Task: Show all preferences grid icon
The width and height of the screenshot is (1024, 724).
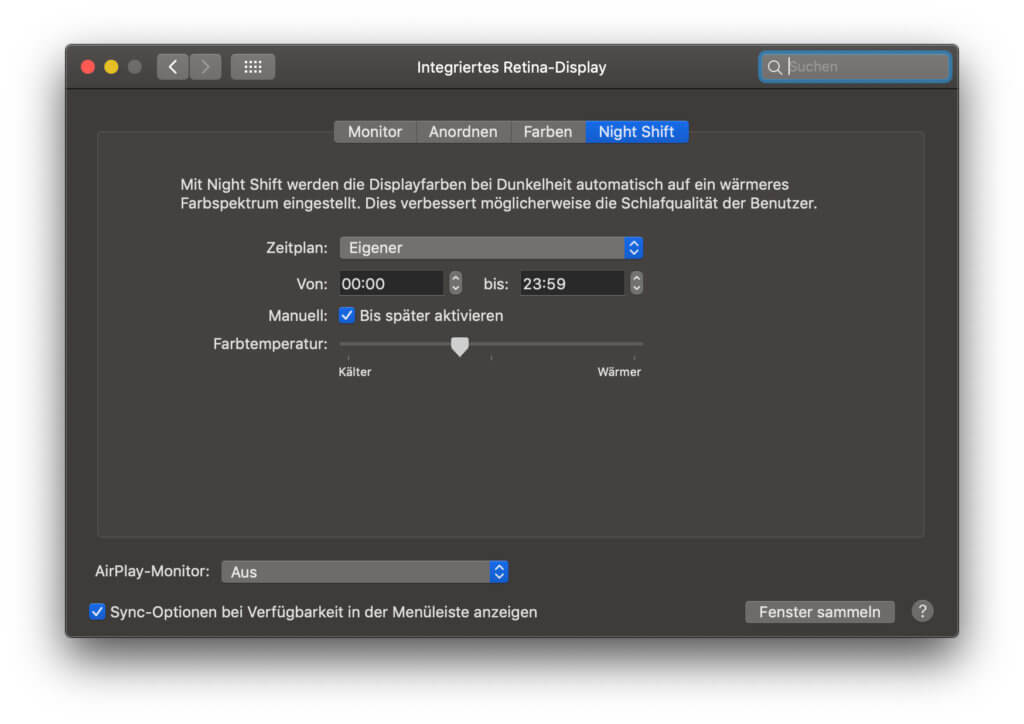Action: [253, 67]
